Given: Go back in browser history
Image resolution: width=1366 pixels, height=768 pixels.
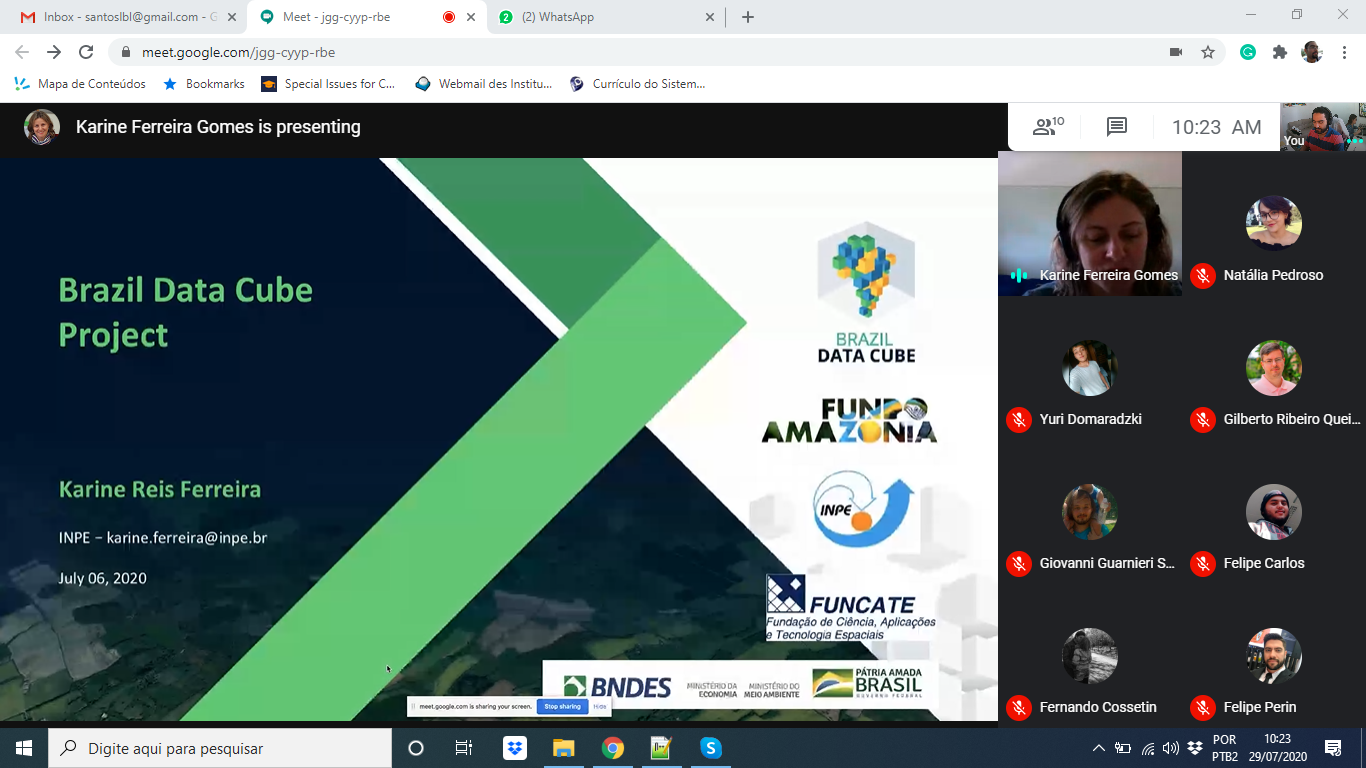Looking at the screenshot, I should pyautogui.click(x=22, y=52).
